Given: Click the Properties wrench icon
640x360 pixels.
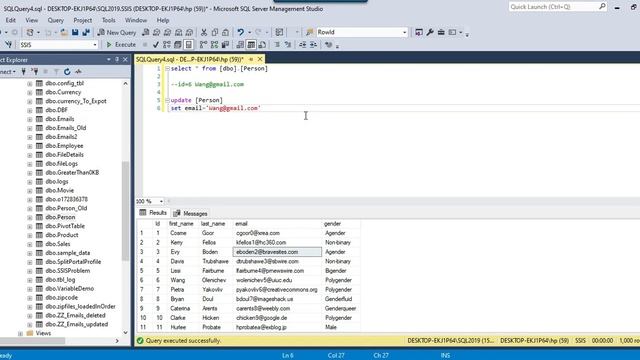Looking at the screenshot, I should pos(430,32).
